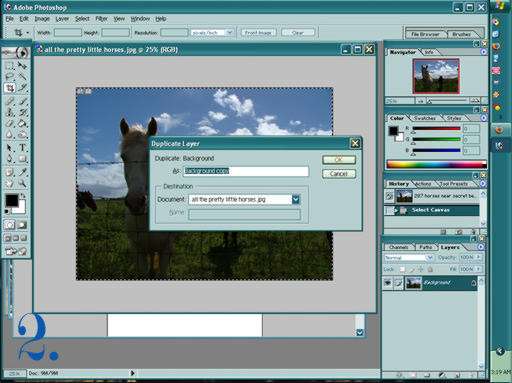
Task: Open the Layers palette menu arrow
Action: pyautogui.click(x=481, y=247)
